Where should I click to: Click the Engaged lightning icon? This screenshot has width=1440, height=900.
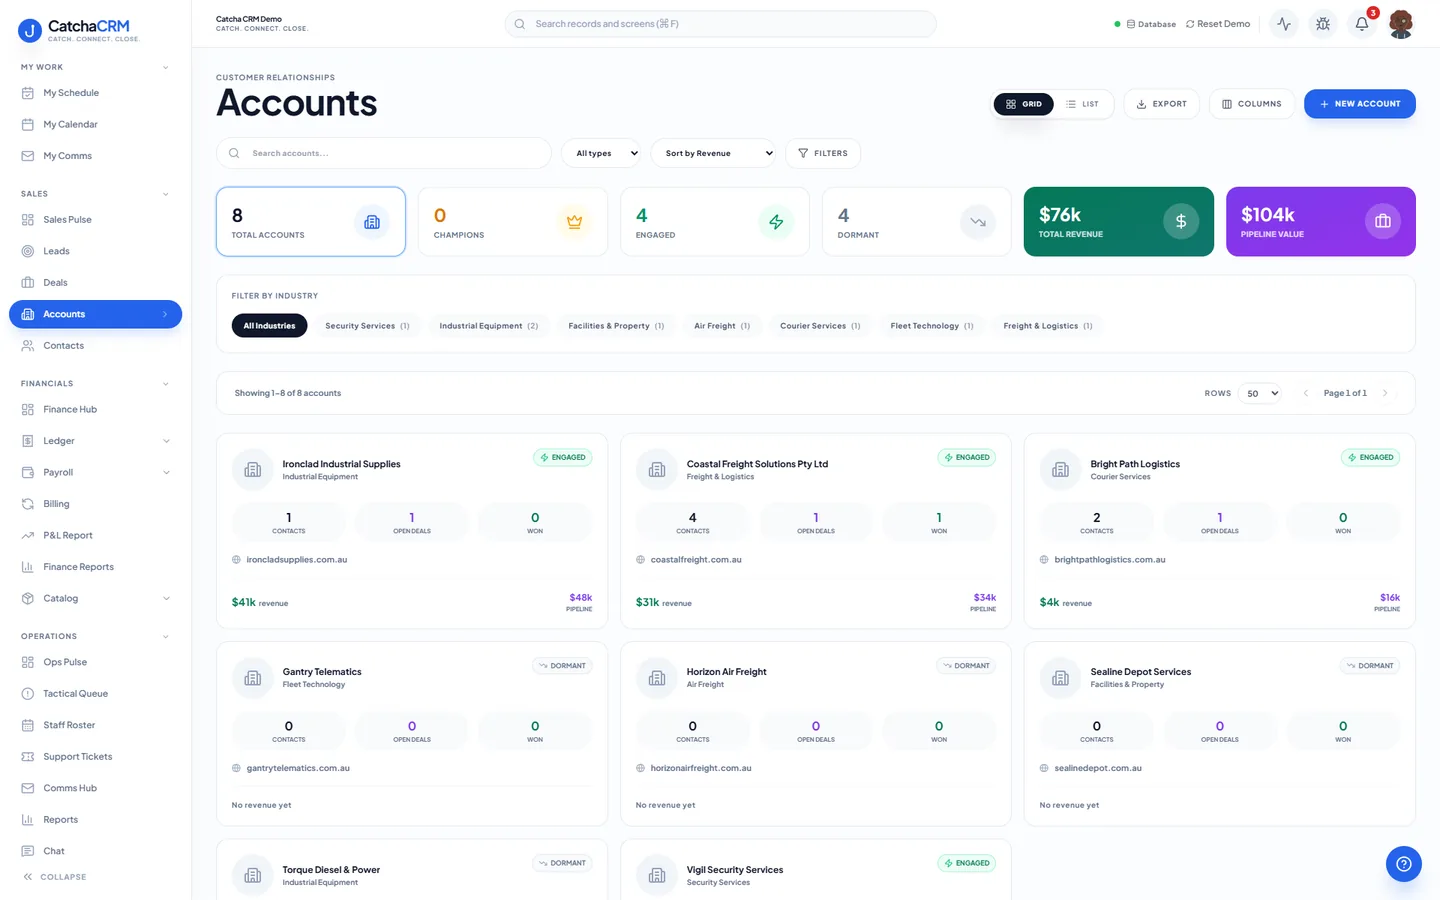[x=776, y=222]
